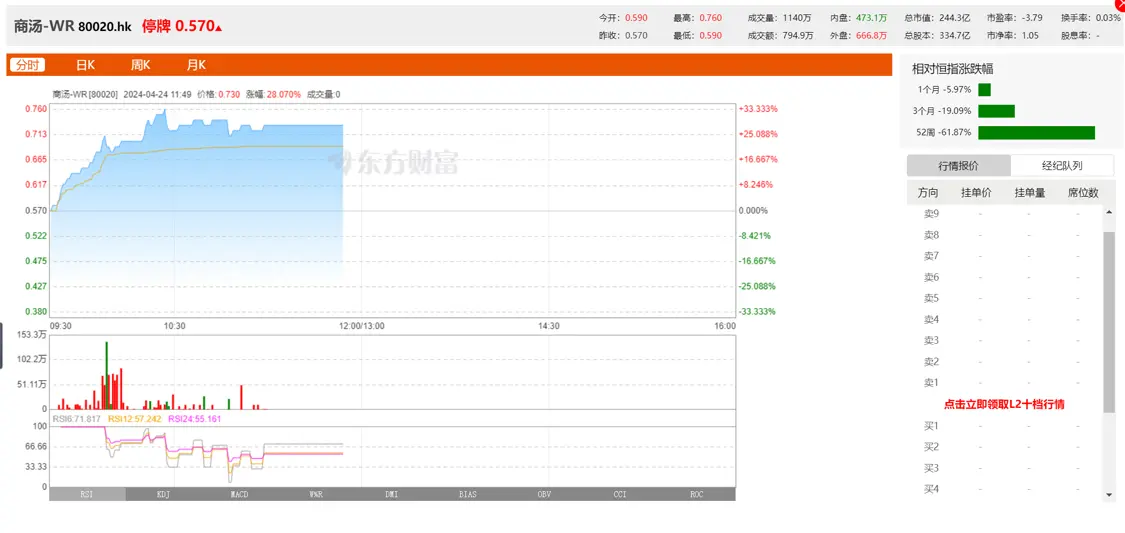1125x533 pixels.
Task: Click the 方向 column header
Action: pos(928,193)
